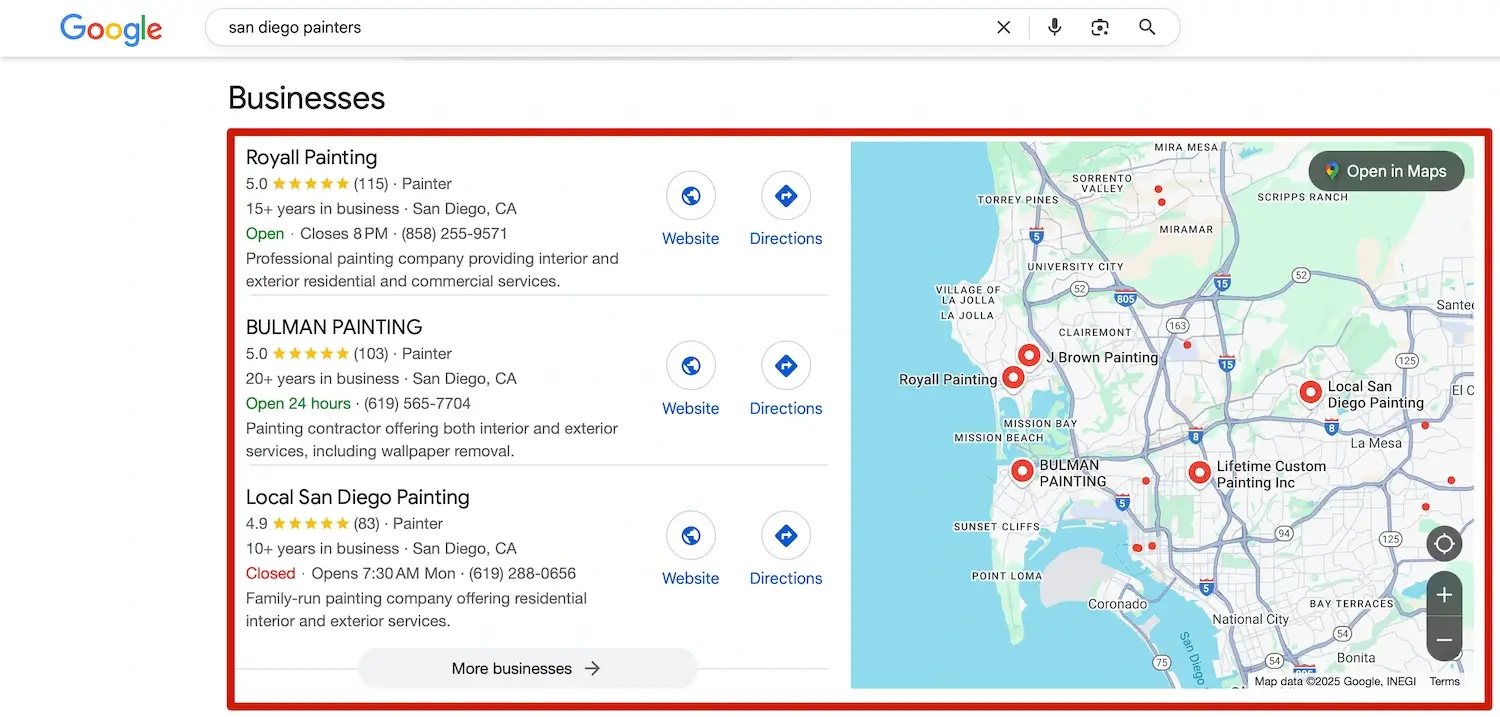Screen dimensions: 1500x717
Task: Click '10+ years in business' text
Action: (323, 549)
